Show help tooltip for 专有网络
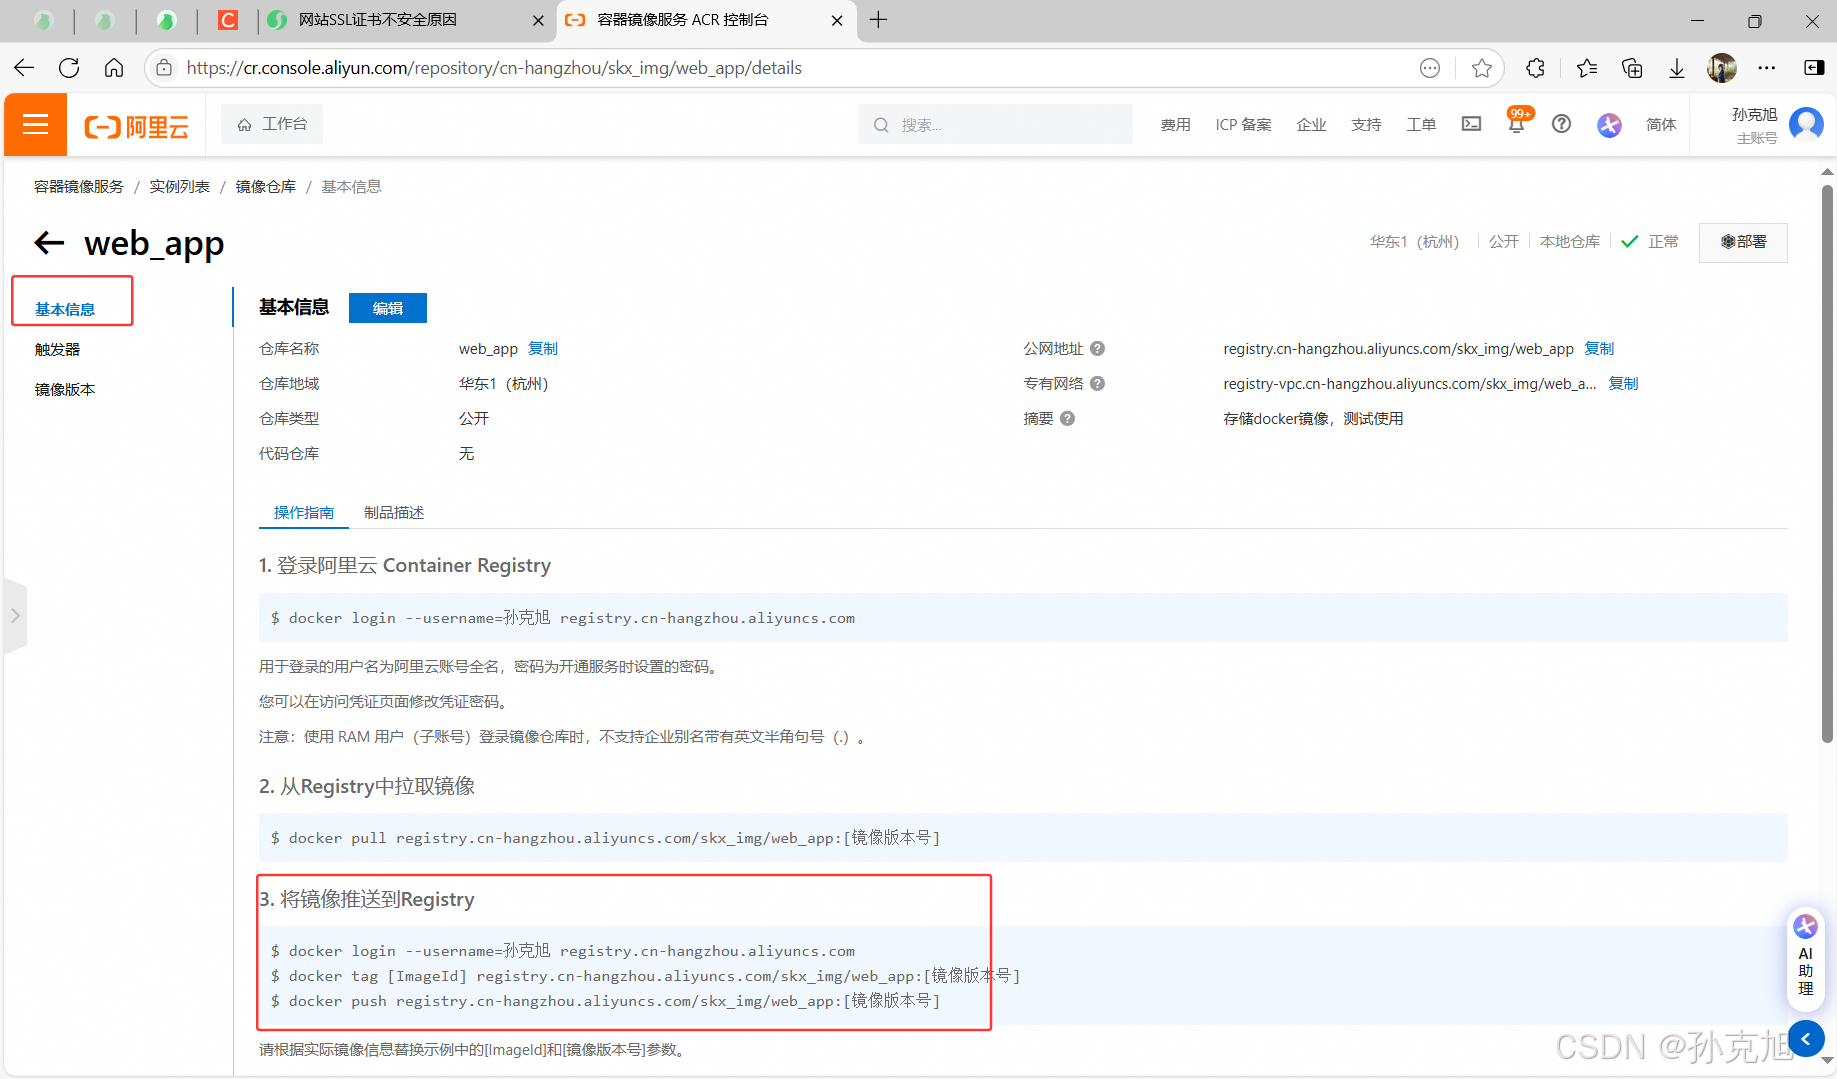This screenshot has width=1837, height=1079. pyautogui.click(x=1097, y=384)
